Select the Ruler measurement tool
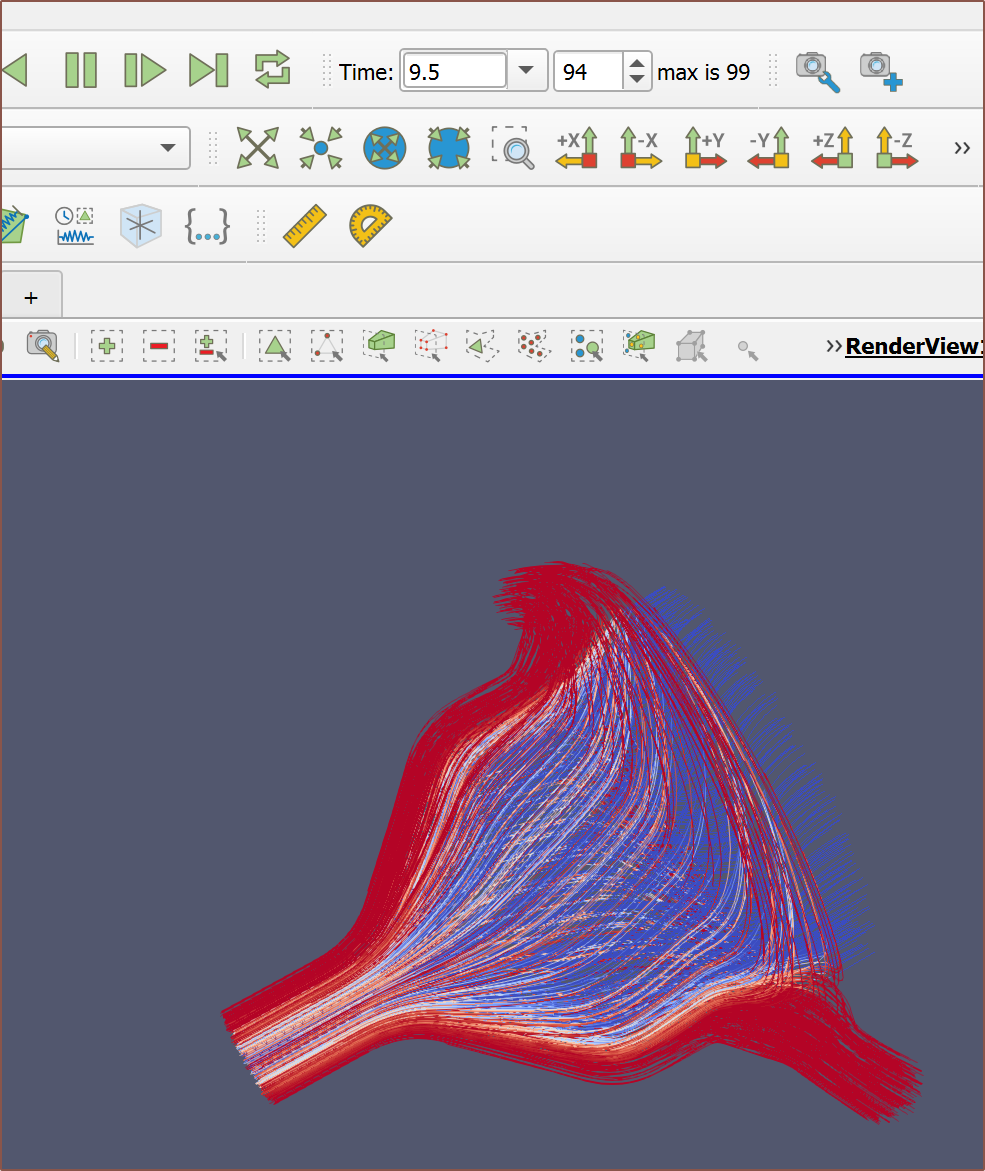The width and height of the screenshot is (985, 1171). (x=305, y=226)
